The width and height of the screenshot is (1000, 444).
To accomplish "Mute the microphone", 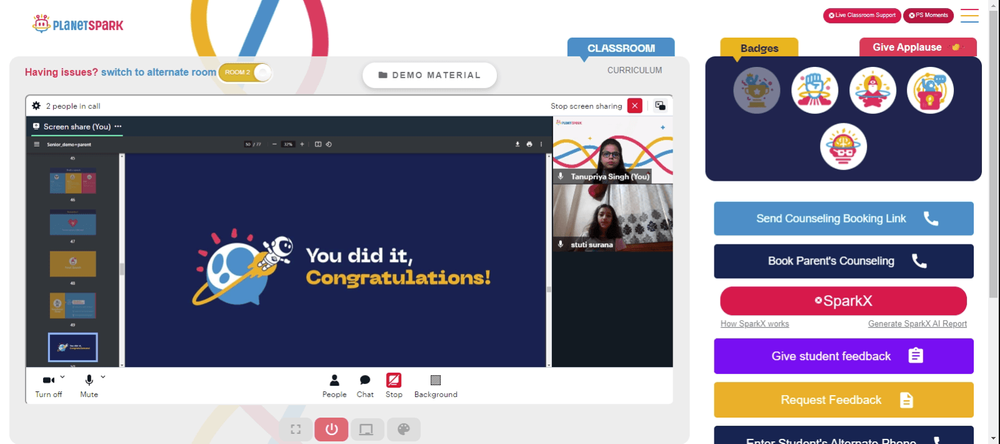I will 89,385.
